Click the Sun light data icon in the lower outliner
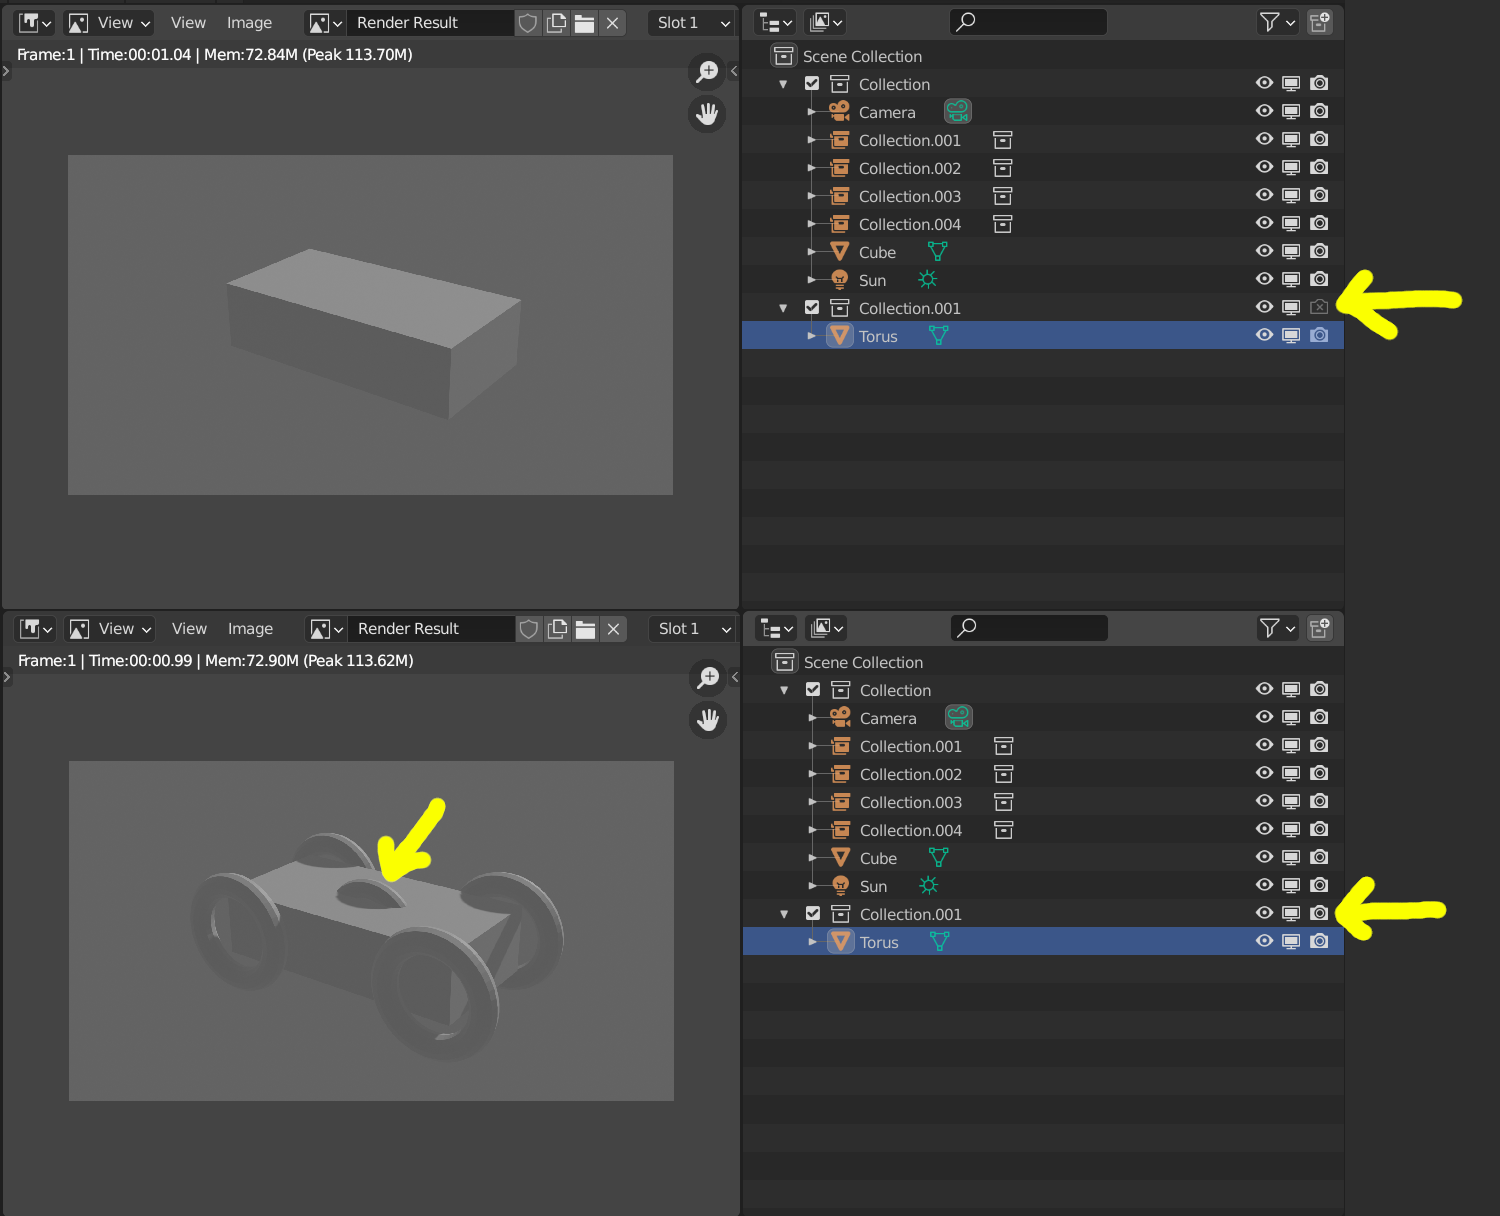Image resolution: width=1500 pixels, height=1216 pixels. point(929,885)
